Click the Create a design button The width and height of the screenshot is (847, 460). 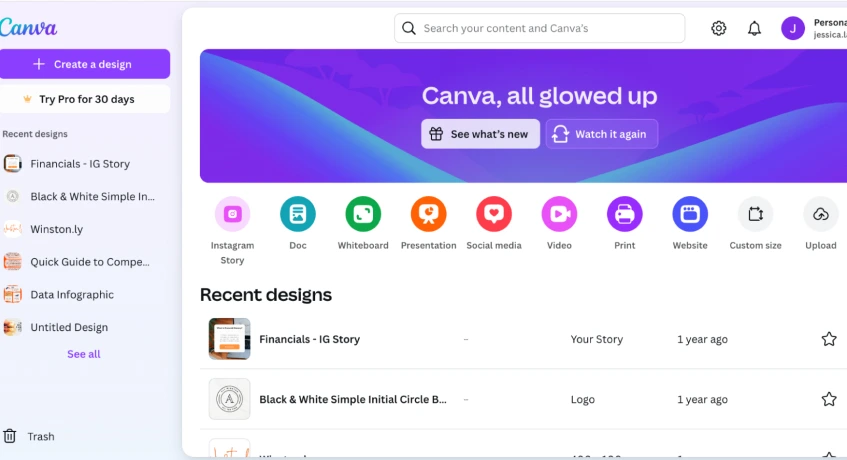[85, 64]
